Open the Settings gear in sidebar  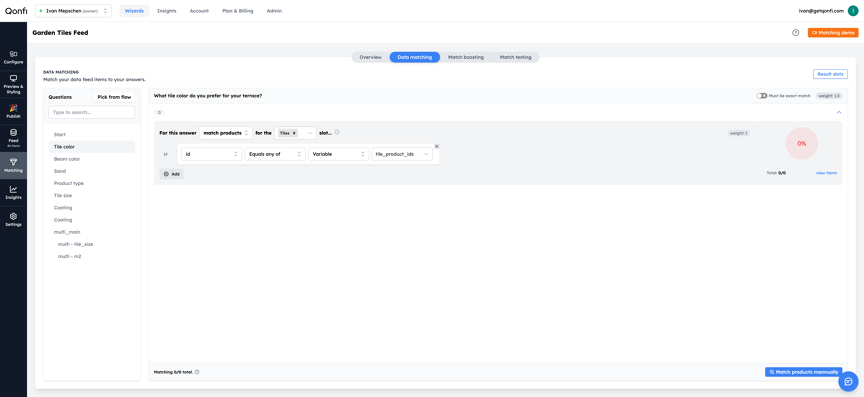pyautogui.click(x=13, y=219)
